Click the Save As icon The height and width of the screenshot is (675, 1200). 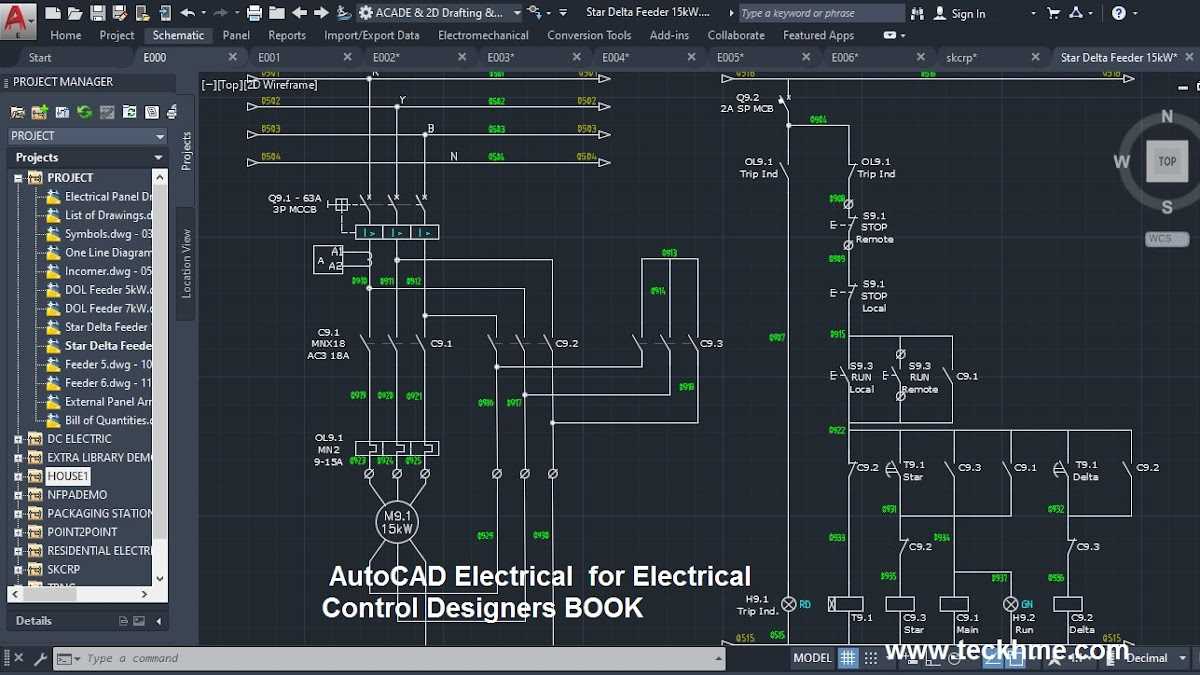click(x=118, y=13)
